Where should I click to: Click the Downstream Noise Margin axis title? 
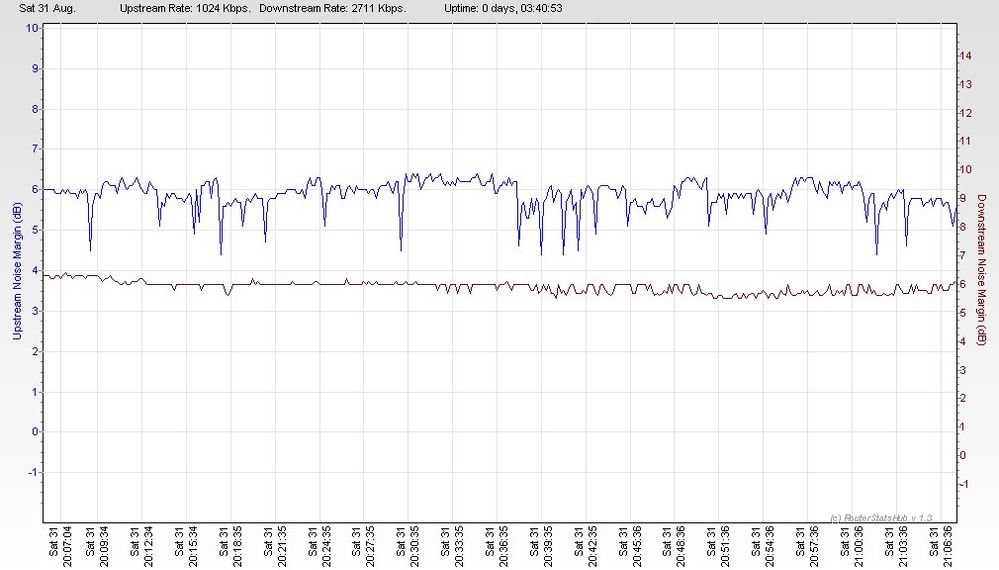coord(981,270)
